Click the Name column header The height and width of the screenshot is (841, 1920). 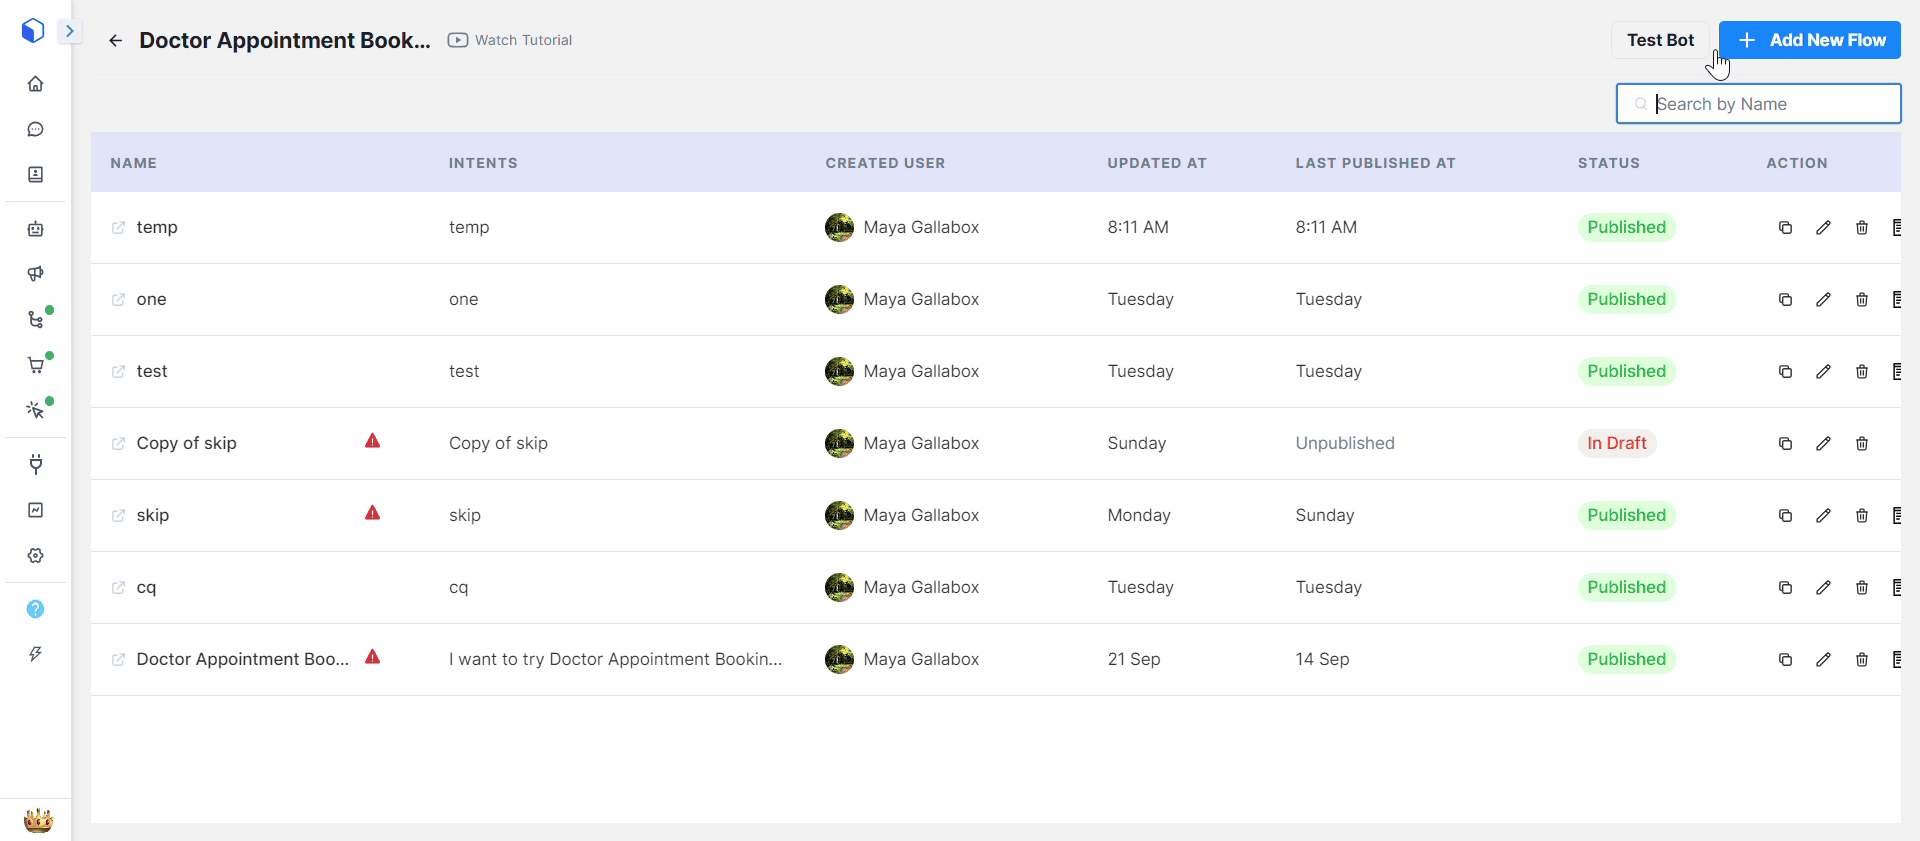coord(134,163)
